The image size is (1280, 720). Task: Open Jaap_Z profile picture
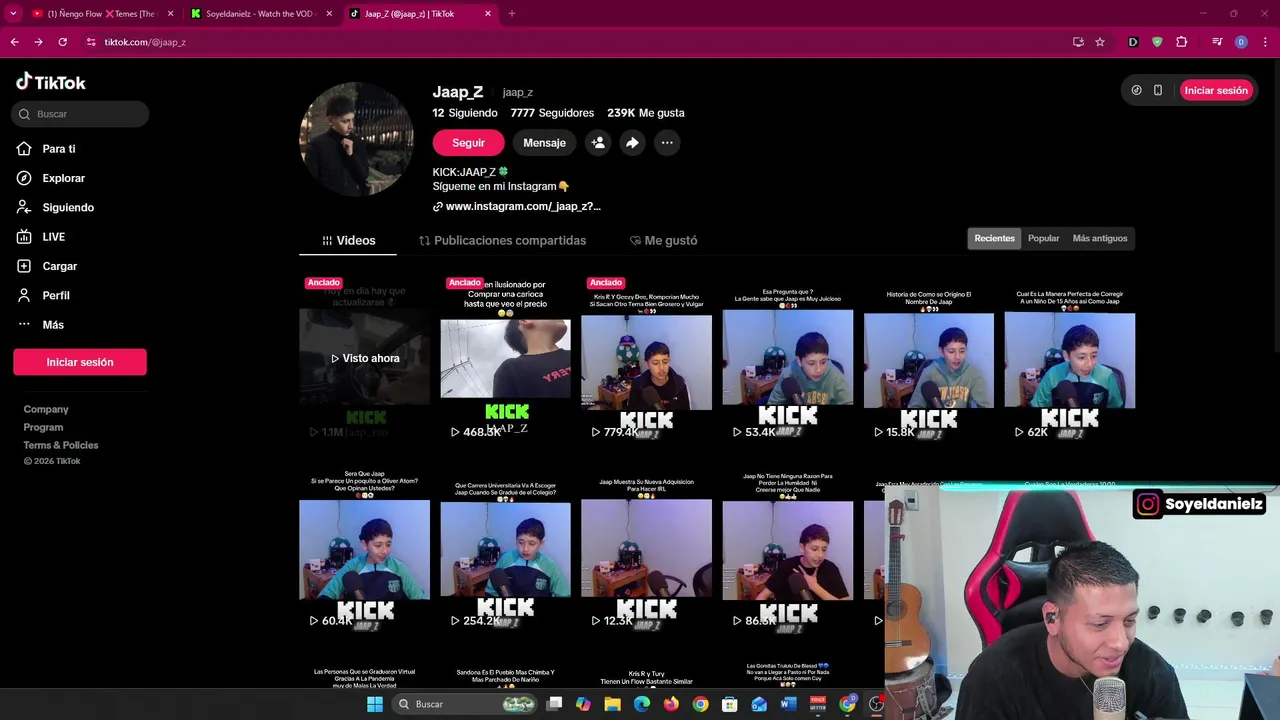356,139
